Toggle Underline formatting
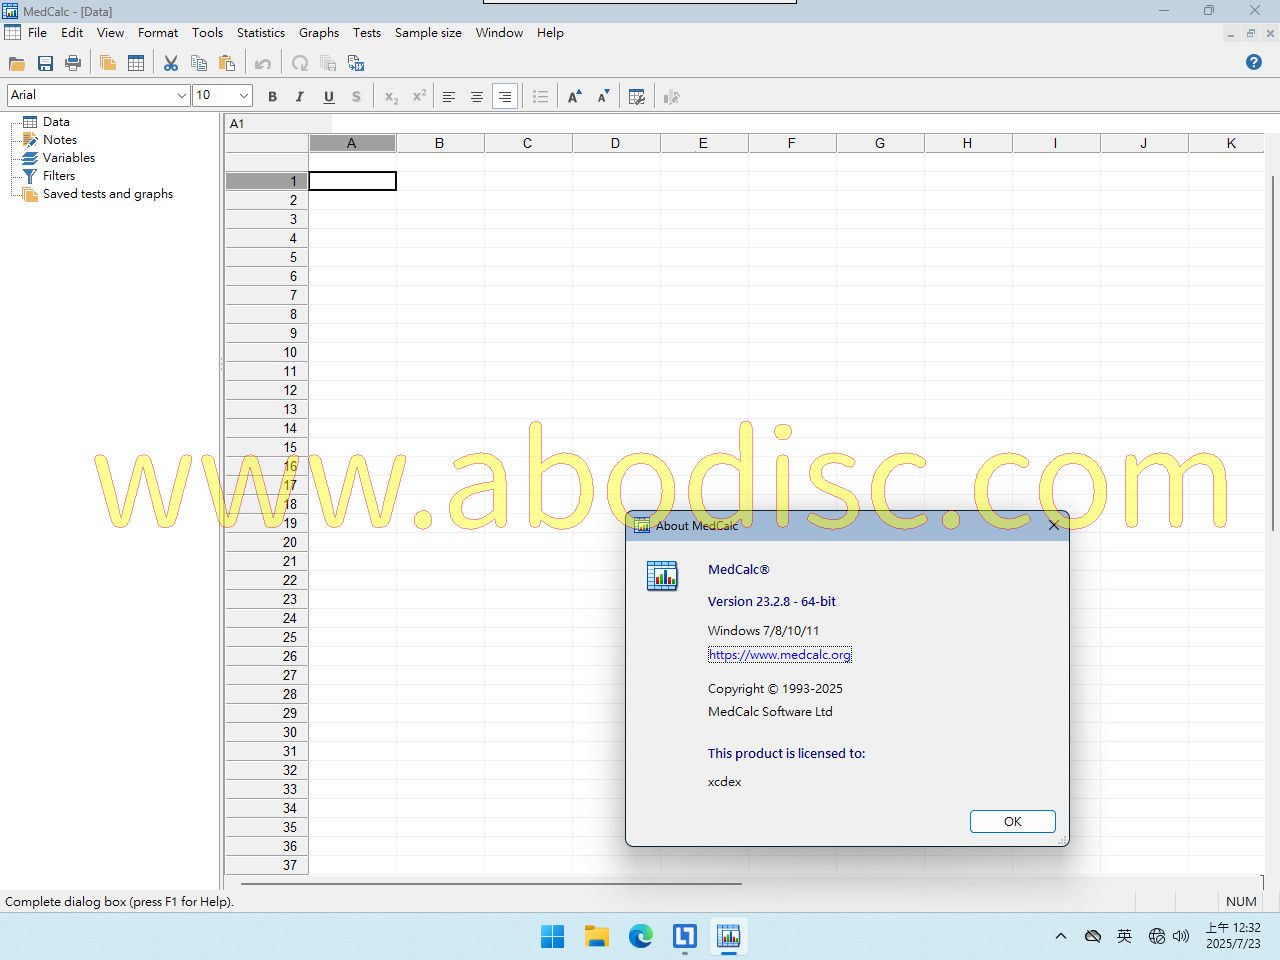 point(328,97)
